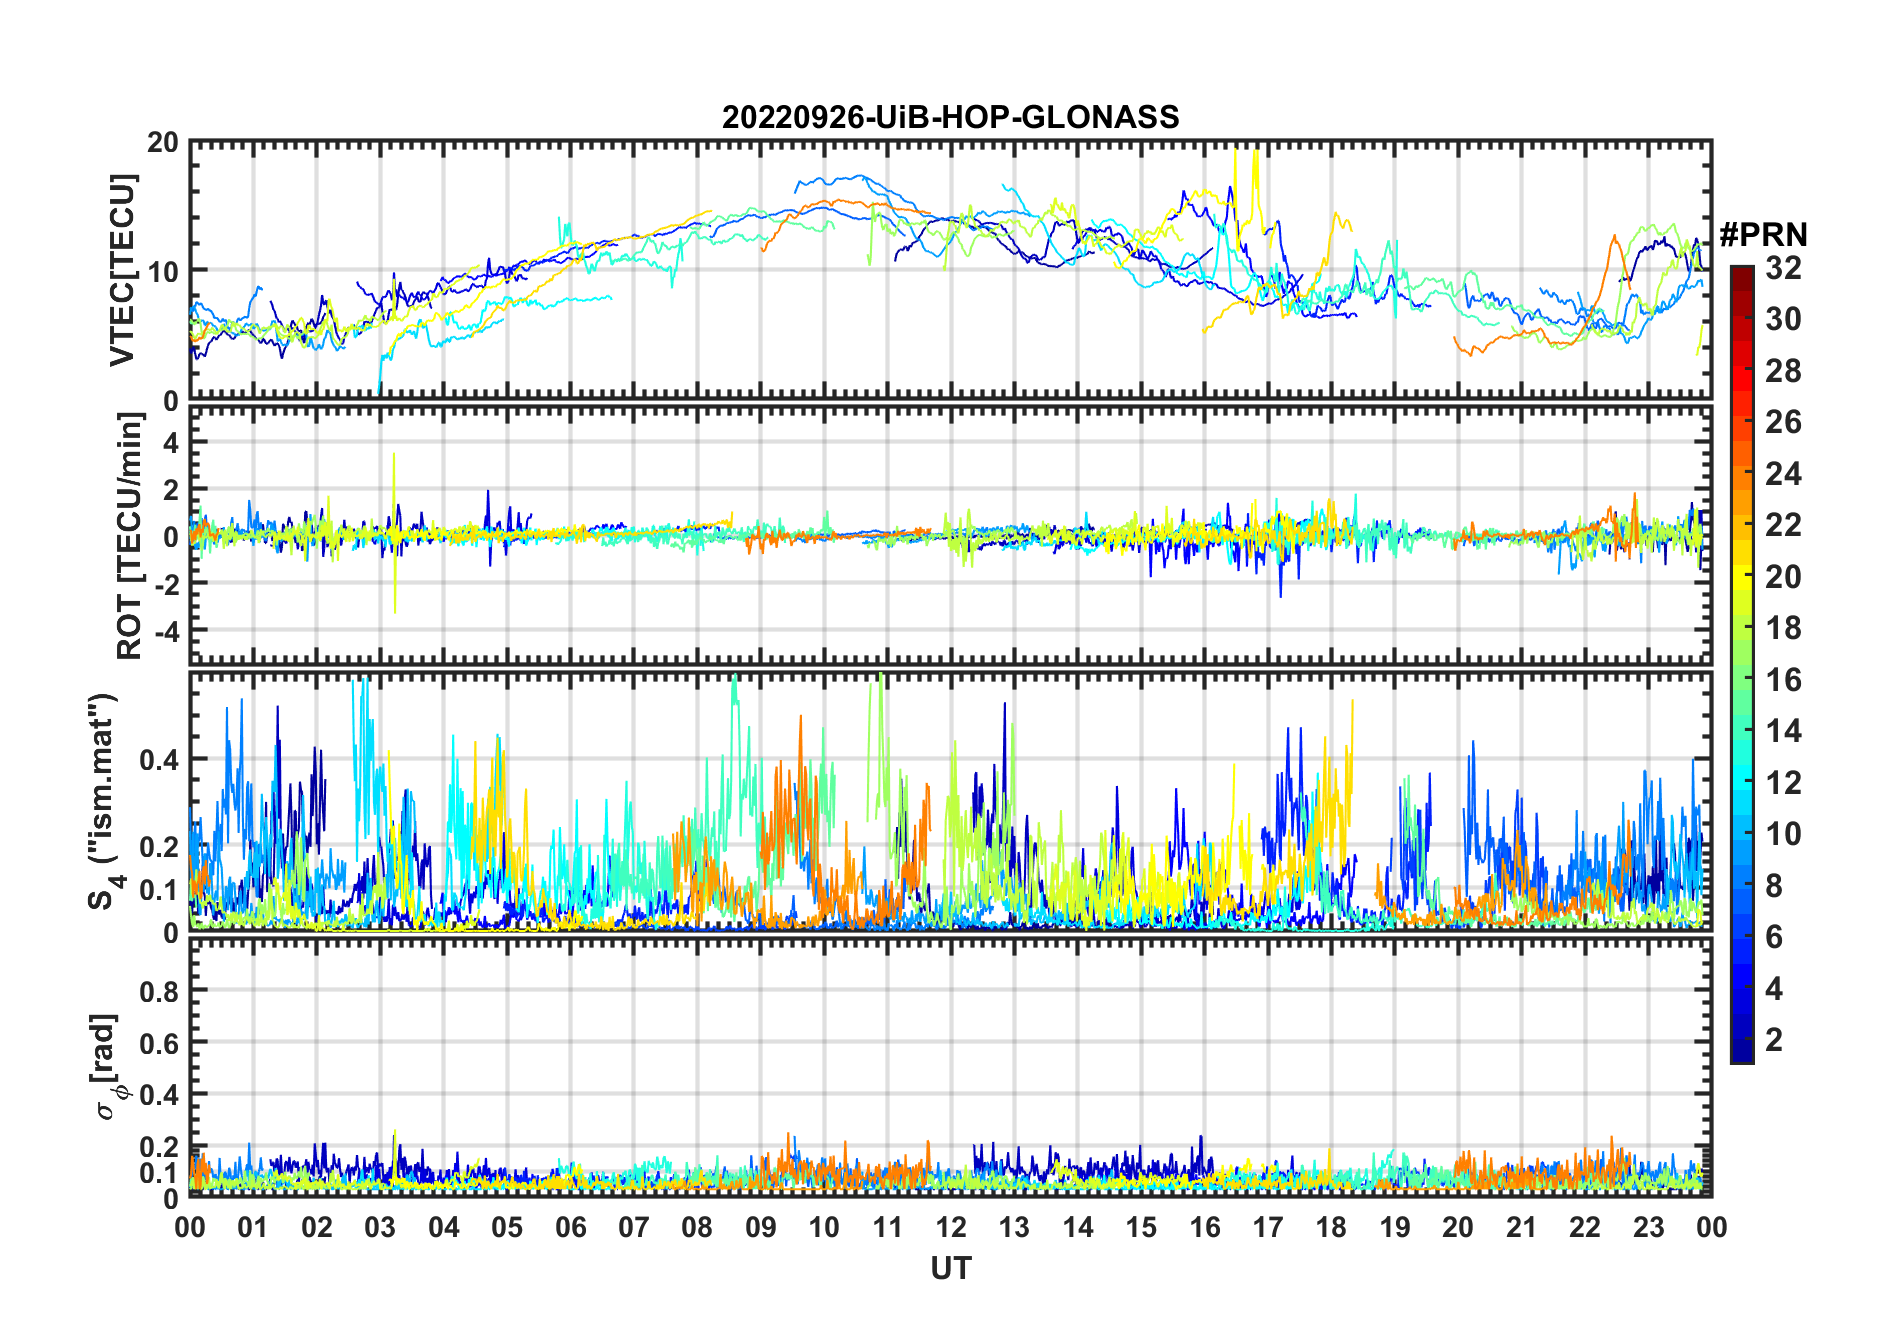This screenshot has height=1330, width=1902.
Task: Click the colorbar tick label 16
Action: [1783, 679]
